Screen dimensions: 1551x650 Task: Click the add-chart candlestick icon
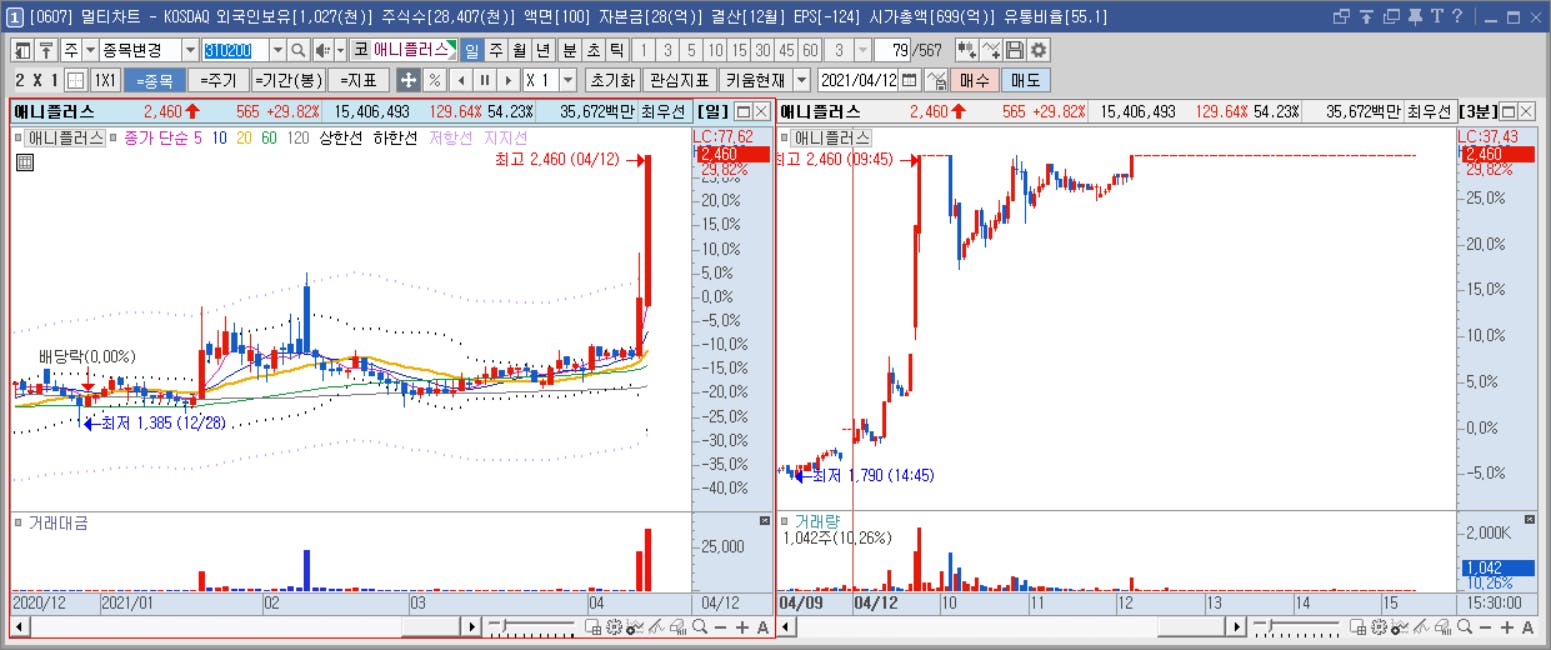coord(967,50)
